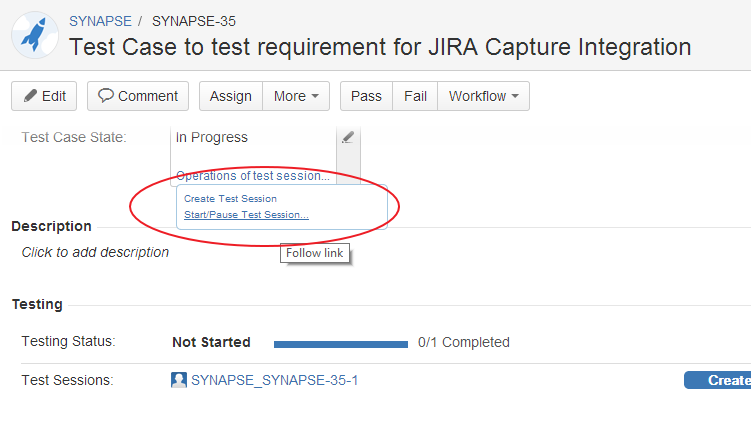Image resolution: width=751 pixels, height=430 pixels.
Task: Click the Testing Status label
Action: pos(68,341)
